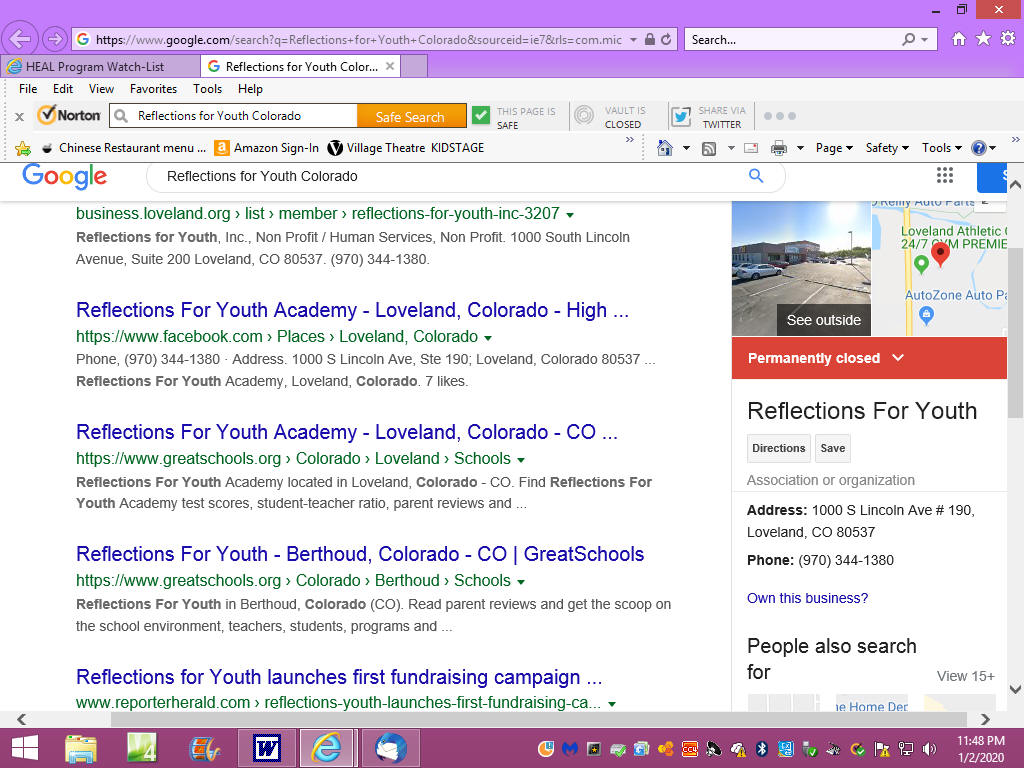This screenshot has width=1024, height=768.
Task: Click See outside street view thumbnail
Action: 801,268
